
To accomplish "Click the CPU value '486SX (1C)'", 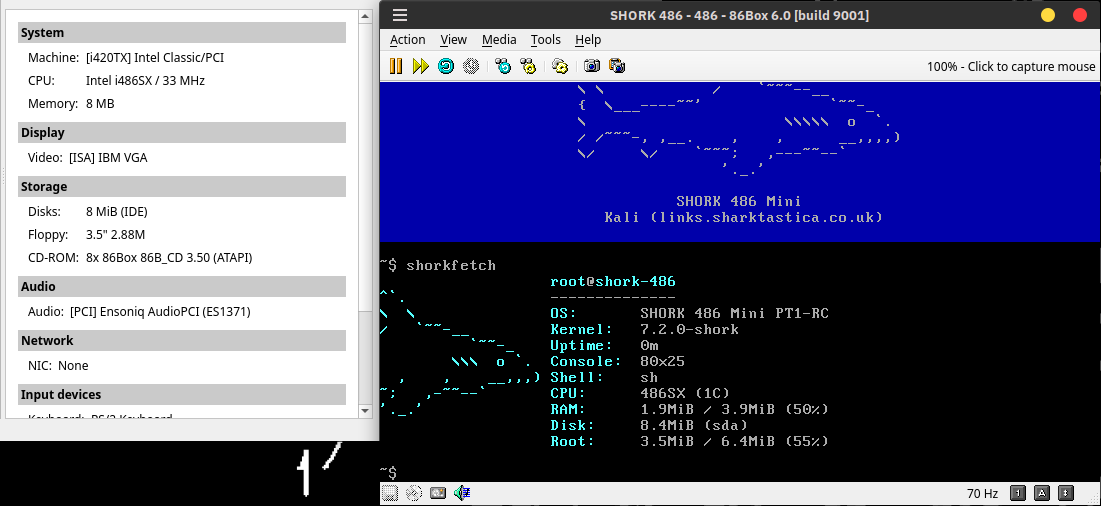I will tap(685, 393).
